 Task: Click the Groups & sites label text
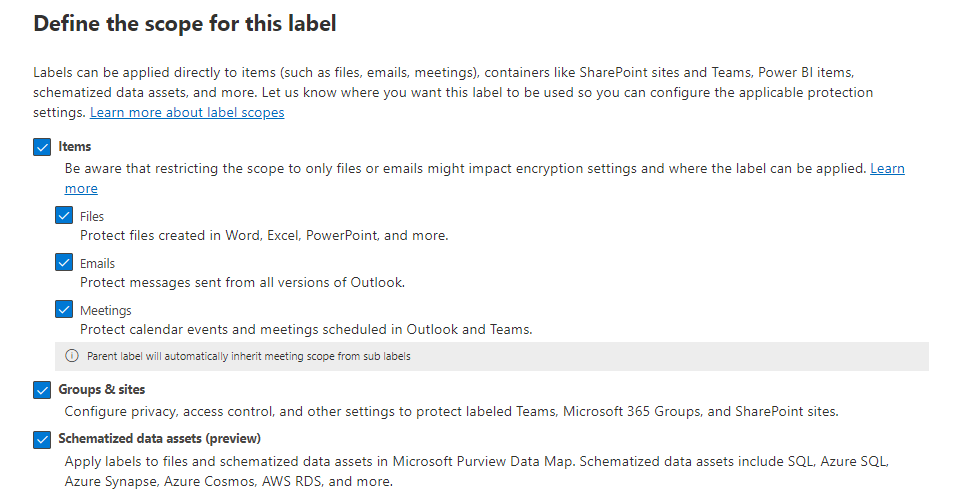(x=102, y=390)
